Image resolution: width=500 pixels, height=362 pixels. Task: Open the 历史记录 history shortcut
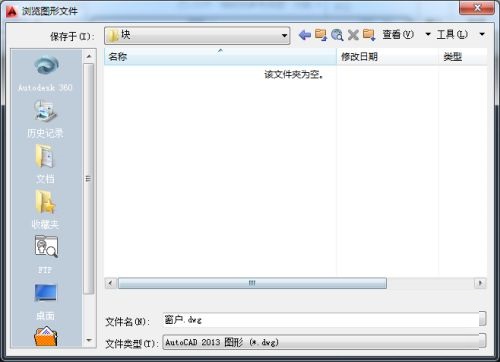click(x=46, y=119)
